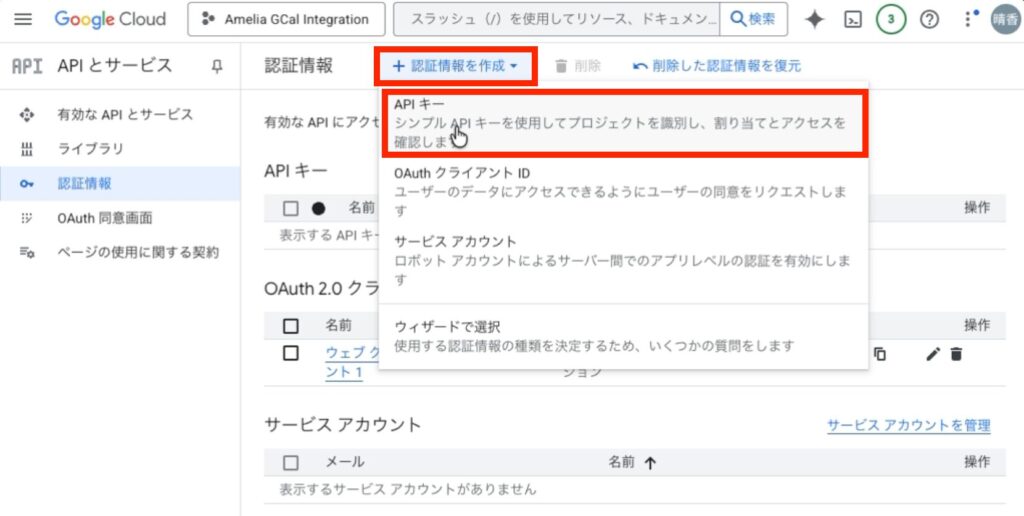1024x516 pixels.
Task: Expand the 認証情報を作成 dropdown
Action: click(x=456, y=66)
